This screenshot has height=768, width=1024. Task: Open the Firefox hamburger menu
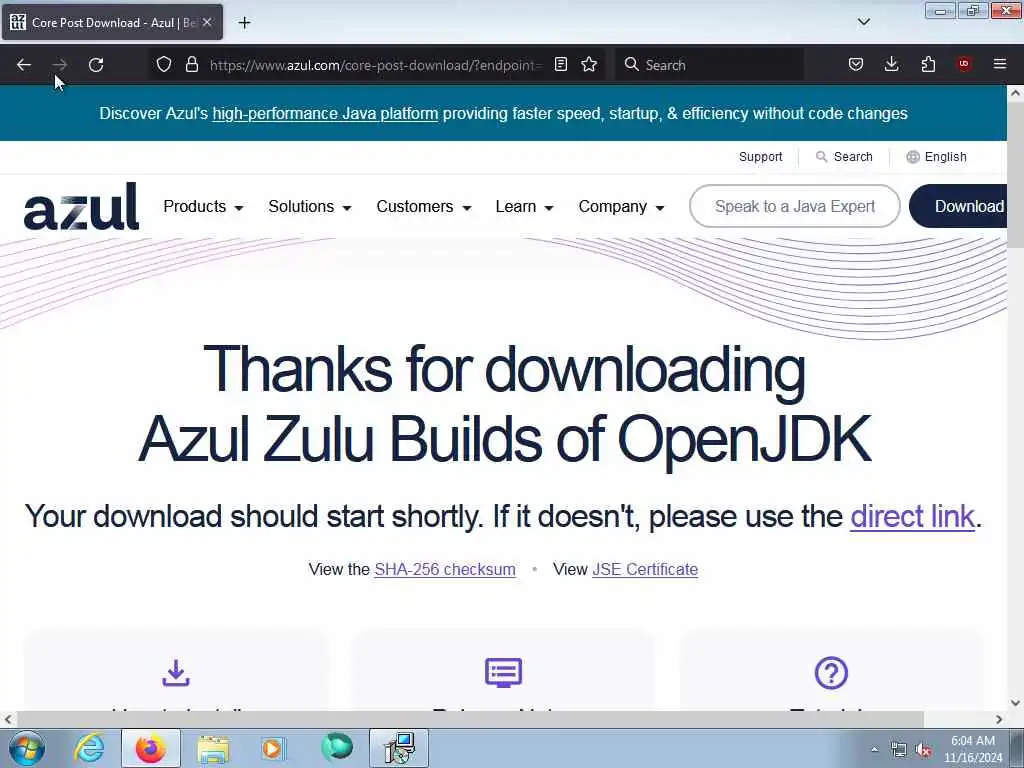coord(1000,64)
